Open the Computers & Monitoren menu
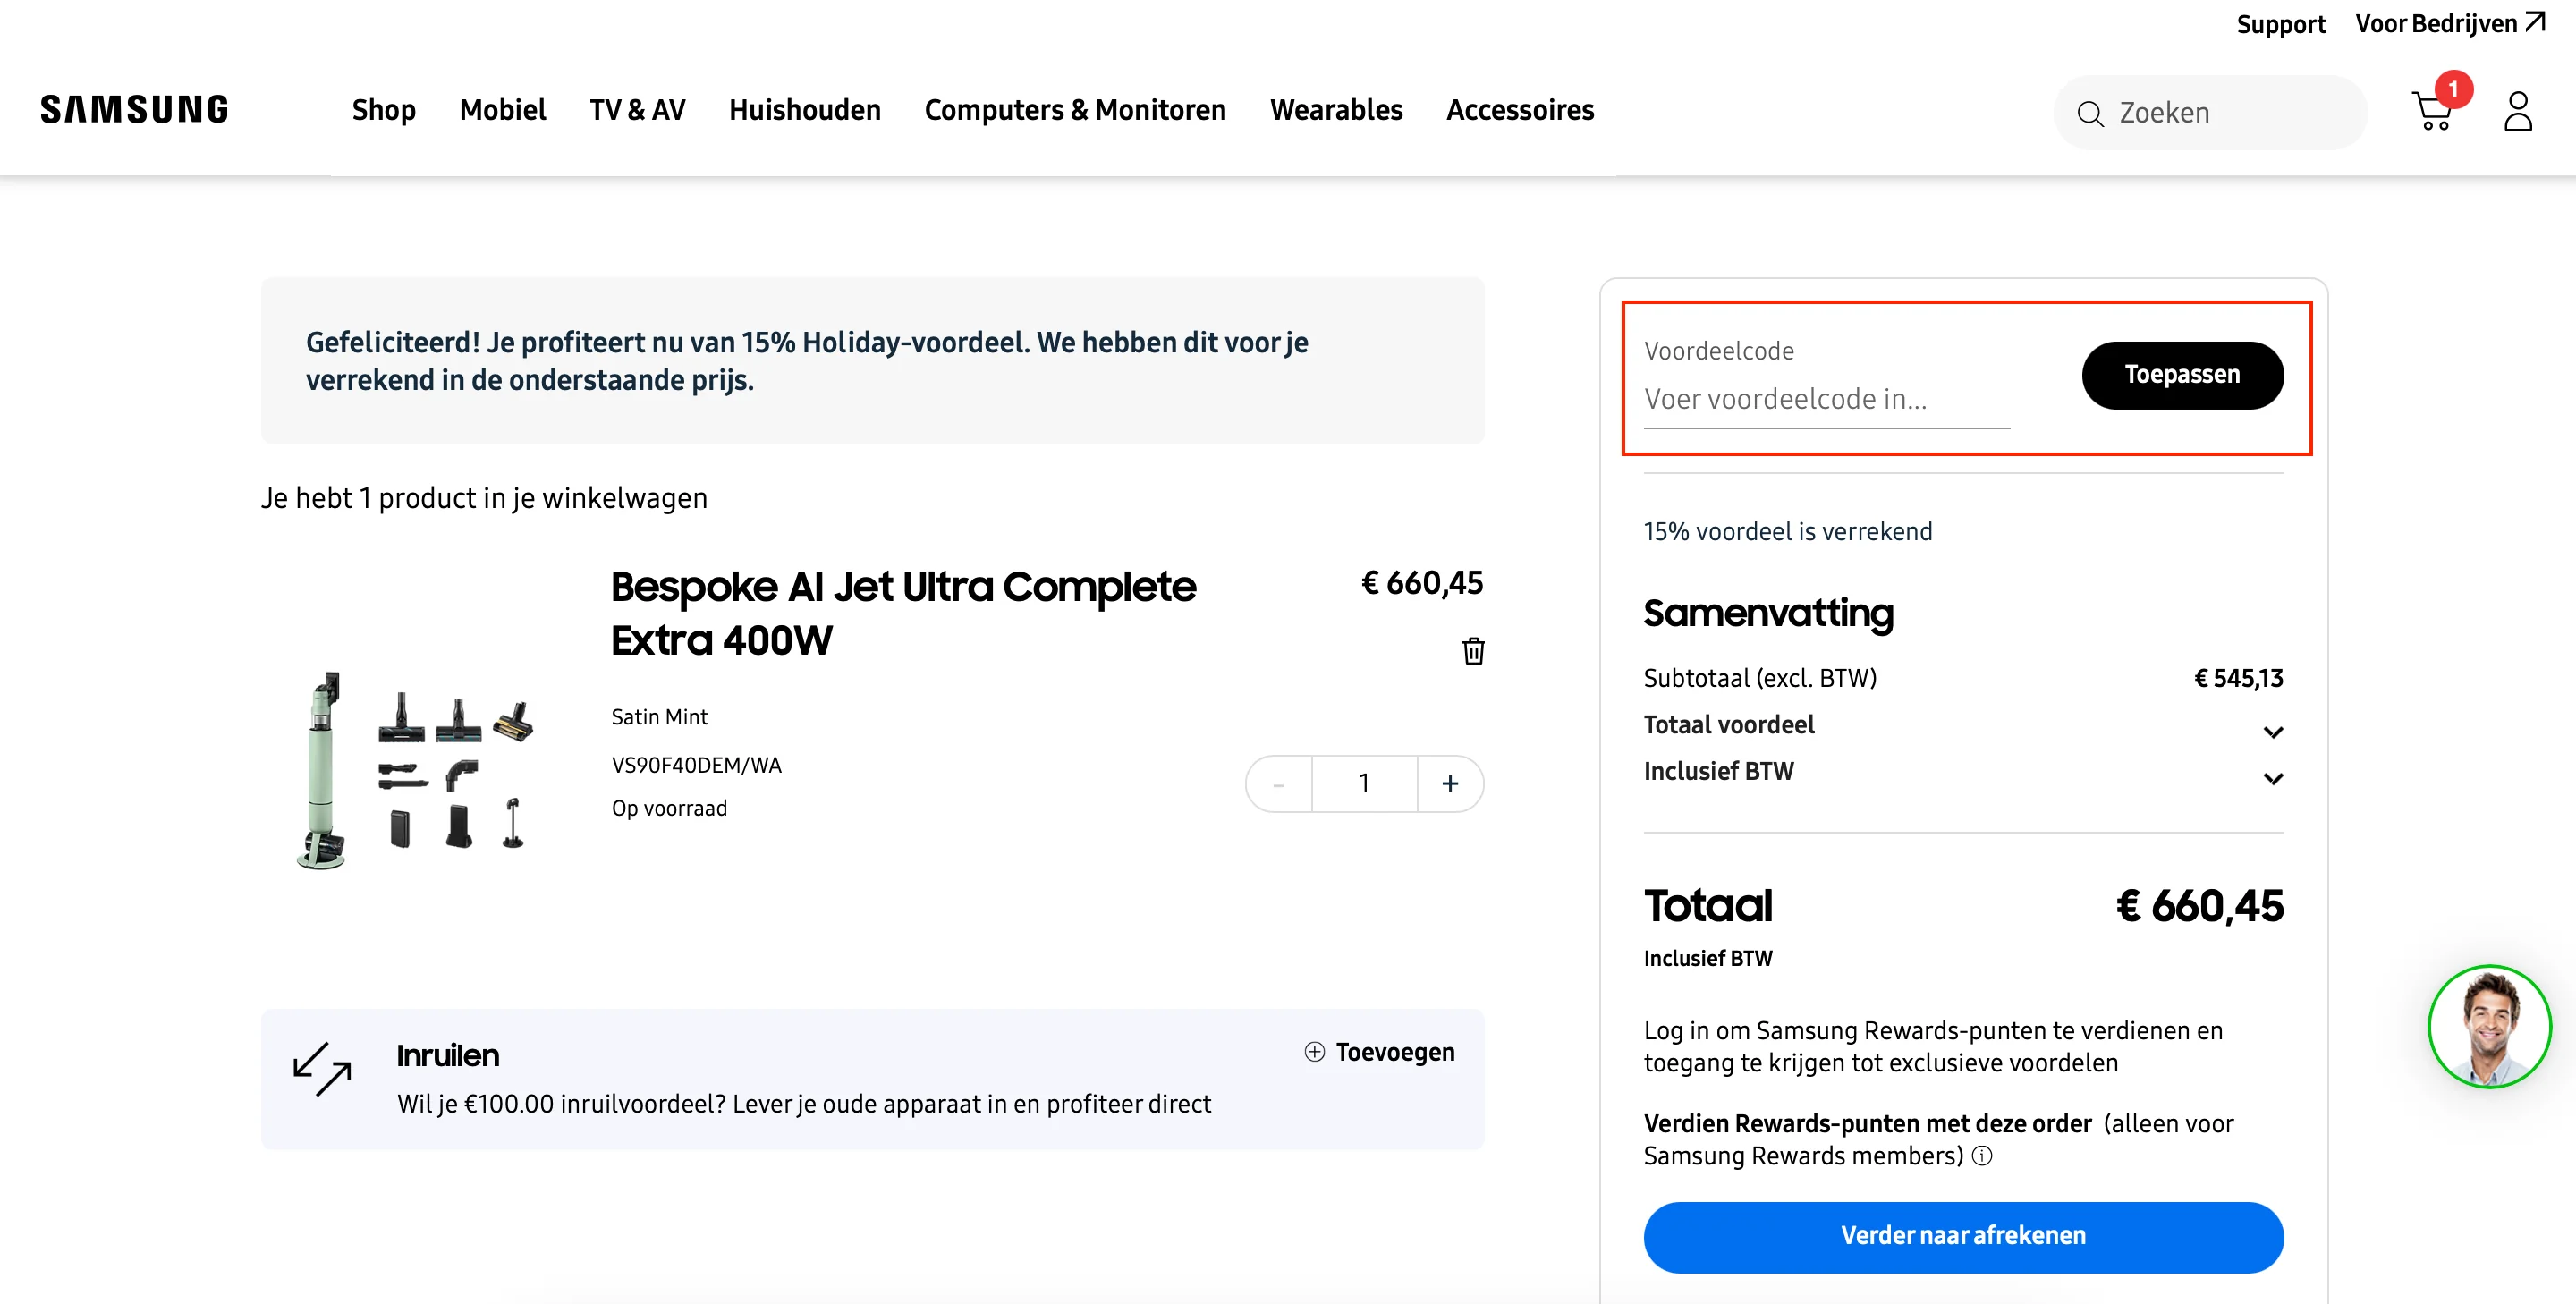The height and width of the screenshot is (1304, 2576). 1075,110
